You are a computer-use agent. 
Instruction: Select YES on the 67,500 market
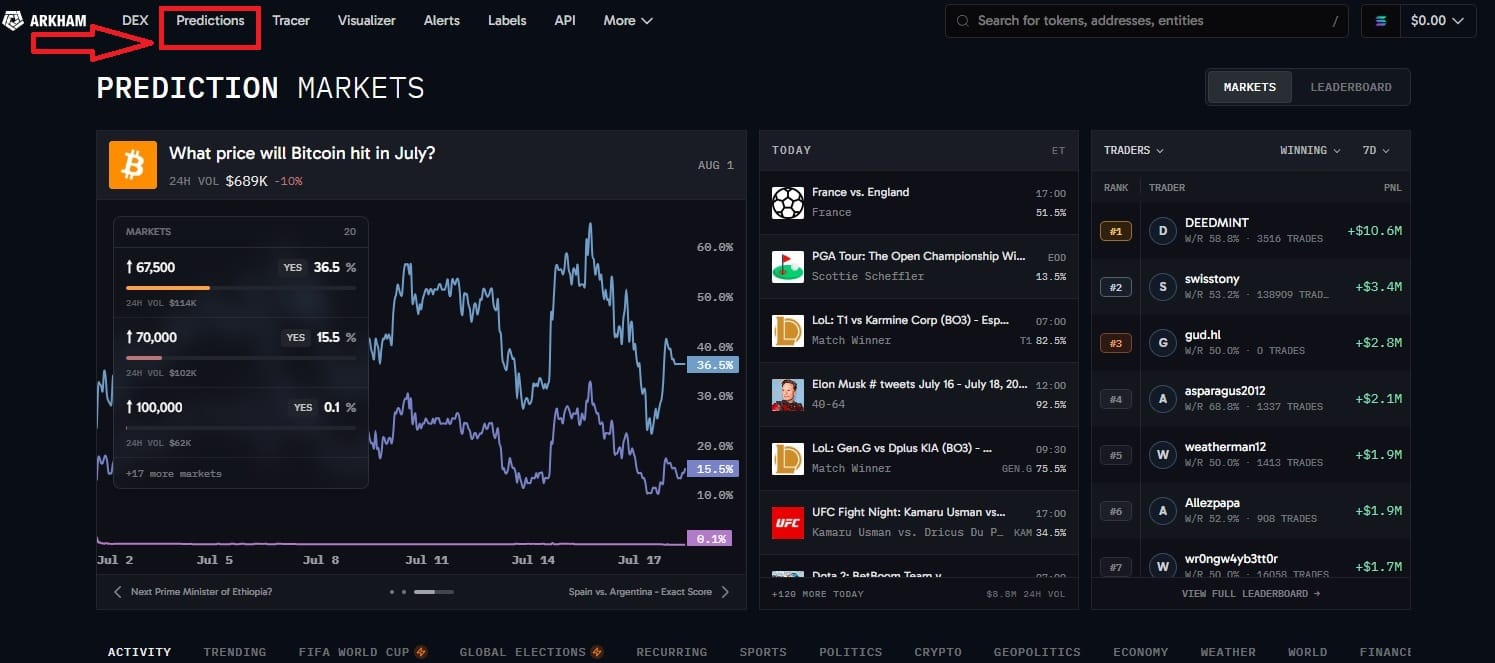[293, 267]
